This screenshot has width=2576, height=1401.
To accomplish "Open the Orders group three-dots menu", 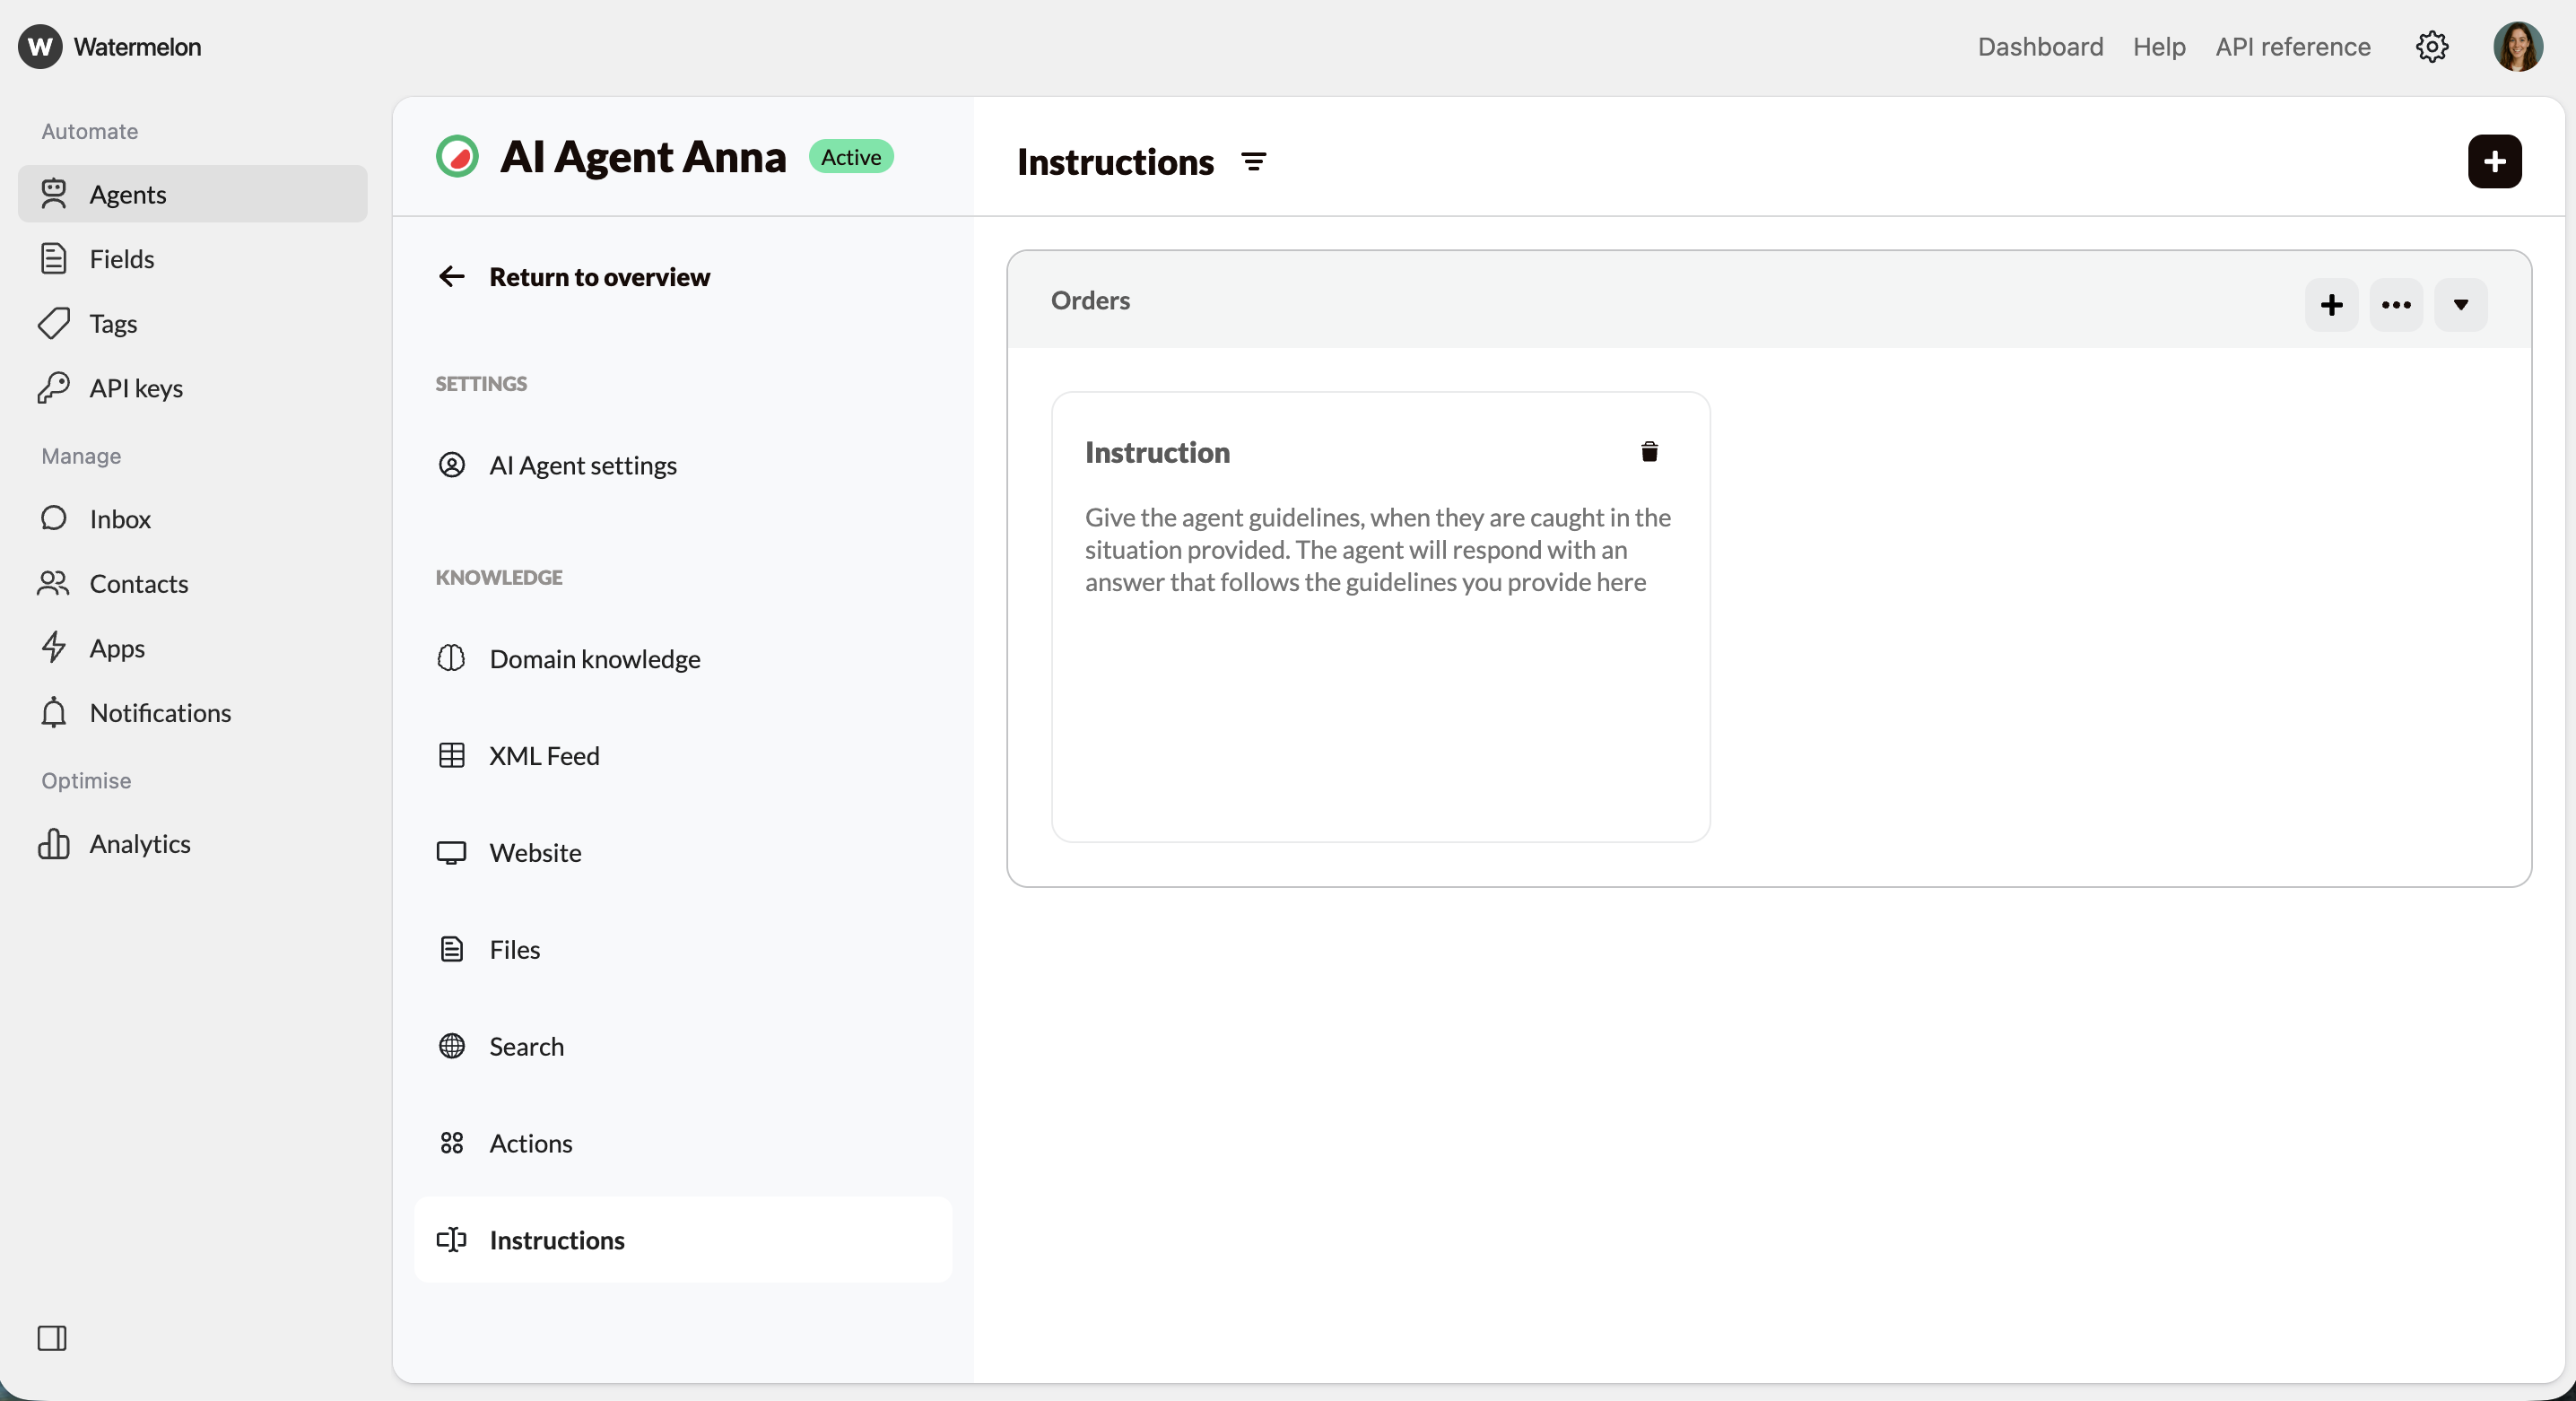I will [x=2396, y=305].
